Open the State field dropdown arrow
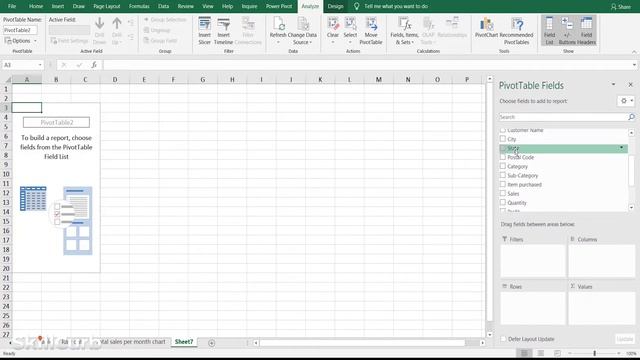 (x=622, y=148)
